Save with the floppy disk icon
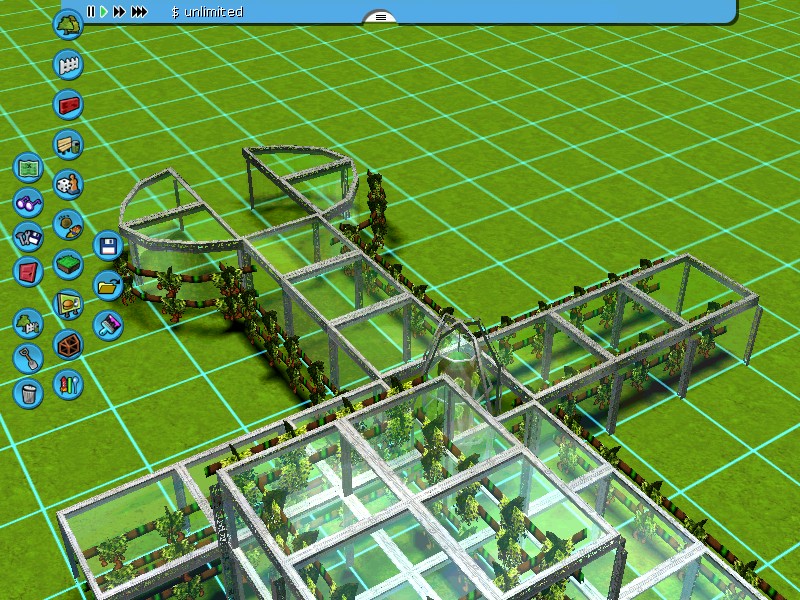The width and height of the screenshot is (800, 600). point(107,246)
